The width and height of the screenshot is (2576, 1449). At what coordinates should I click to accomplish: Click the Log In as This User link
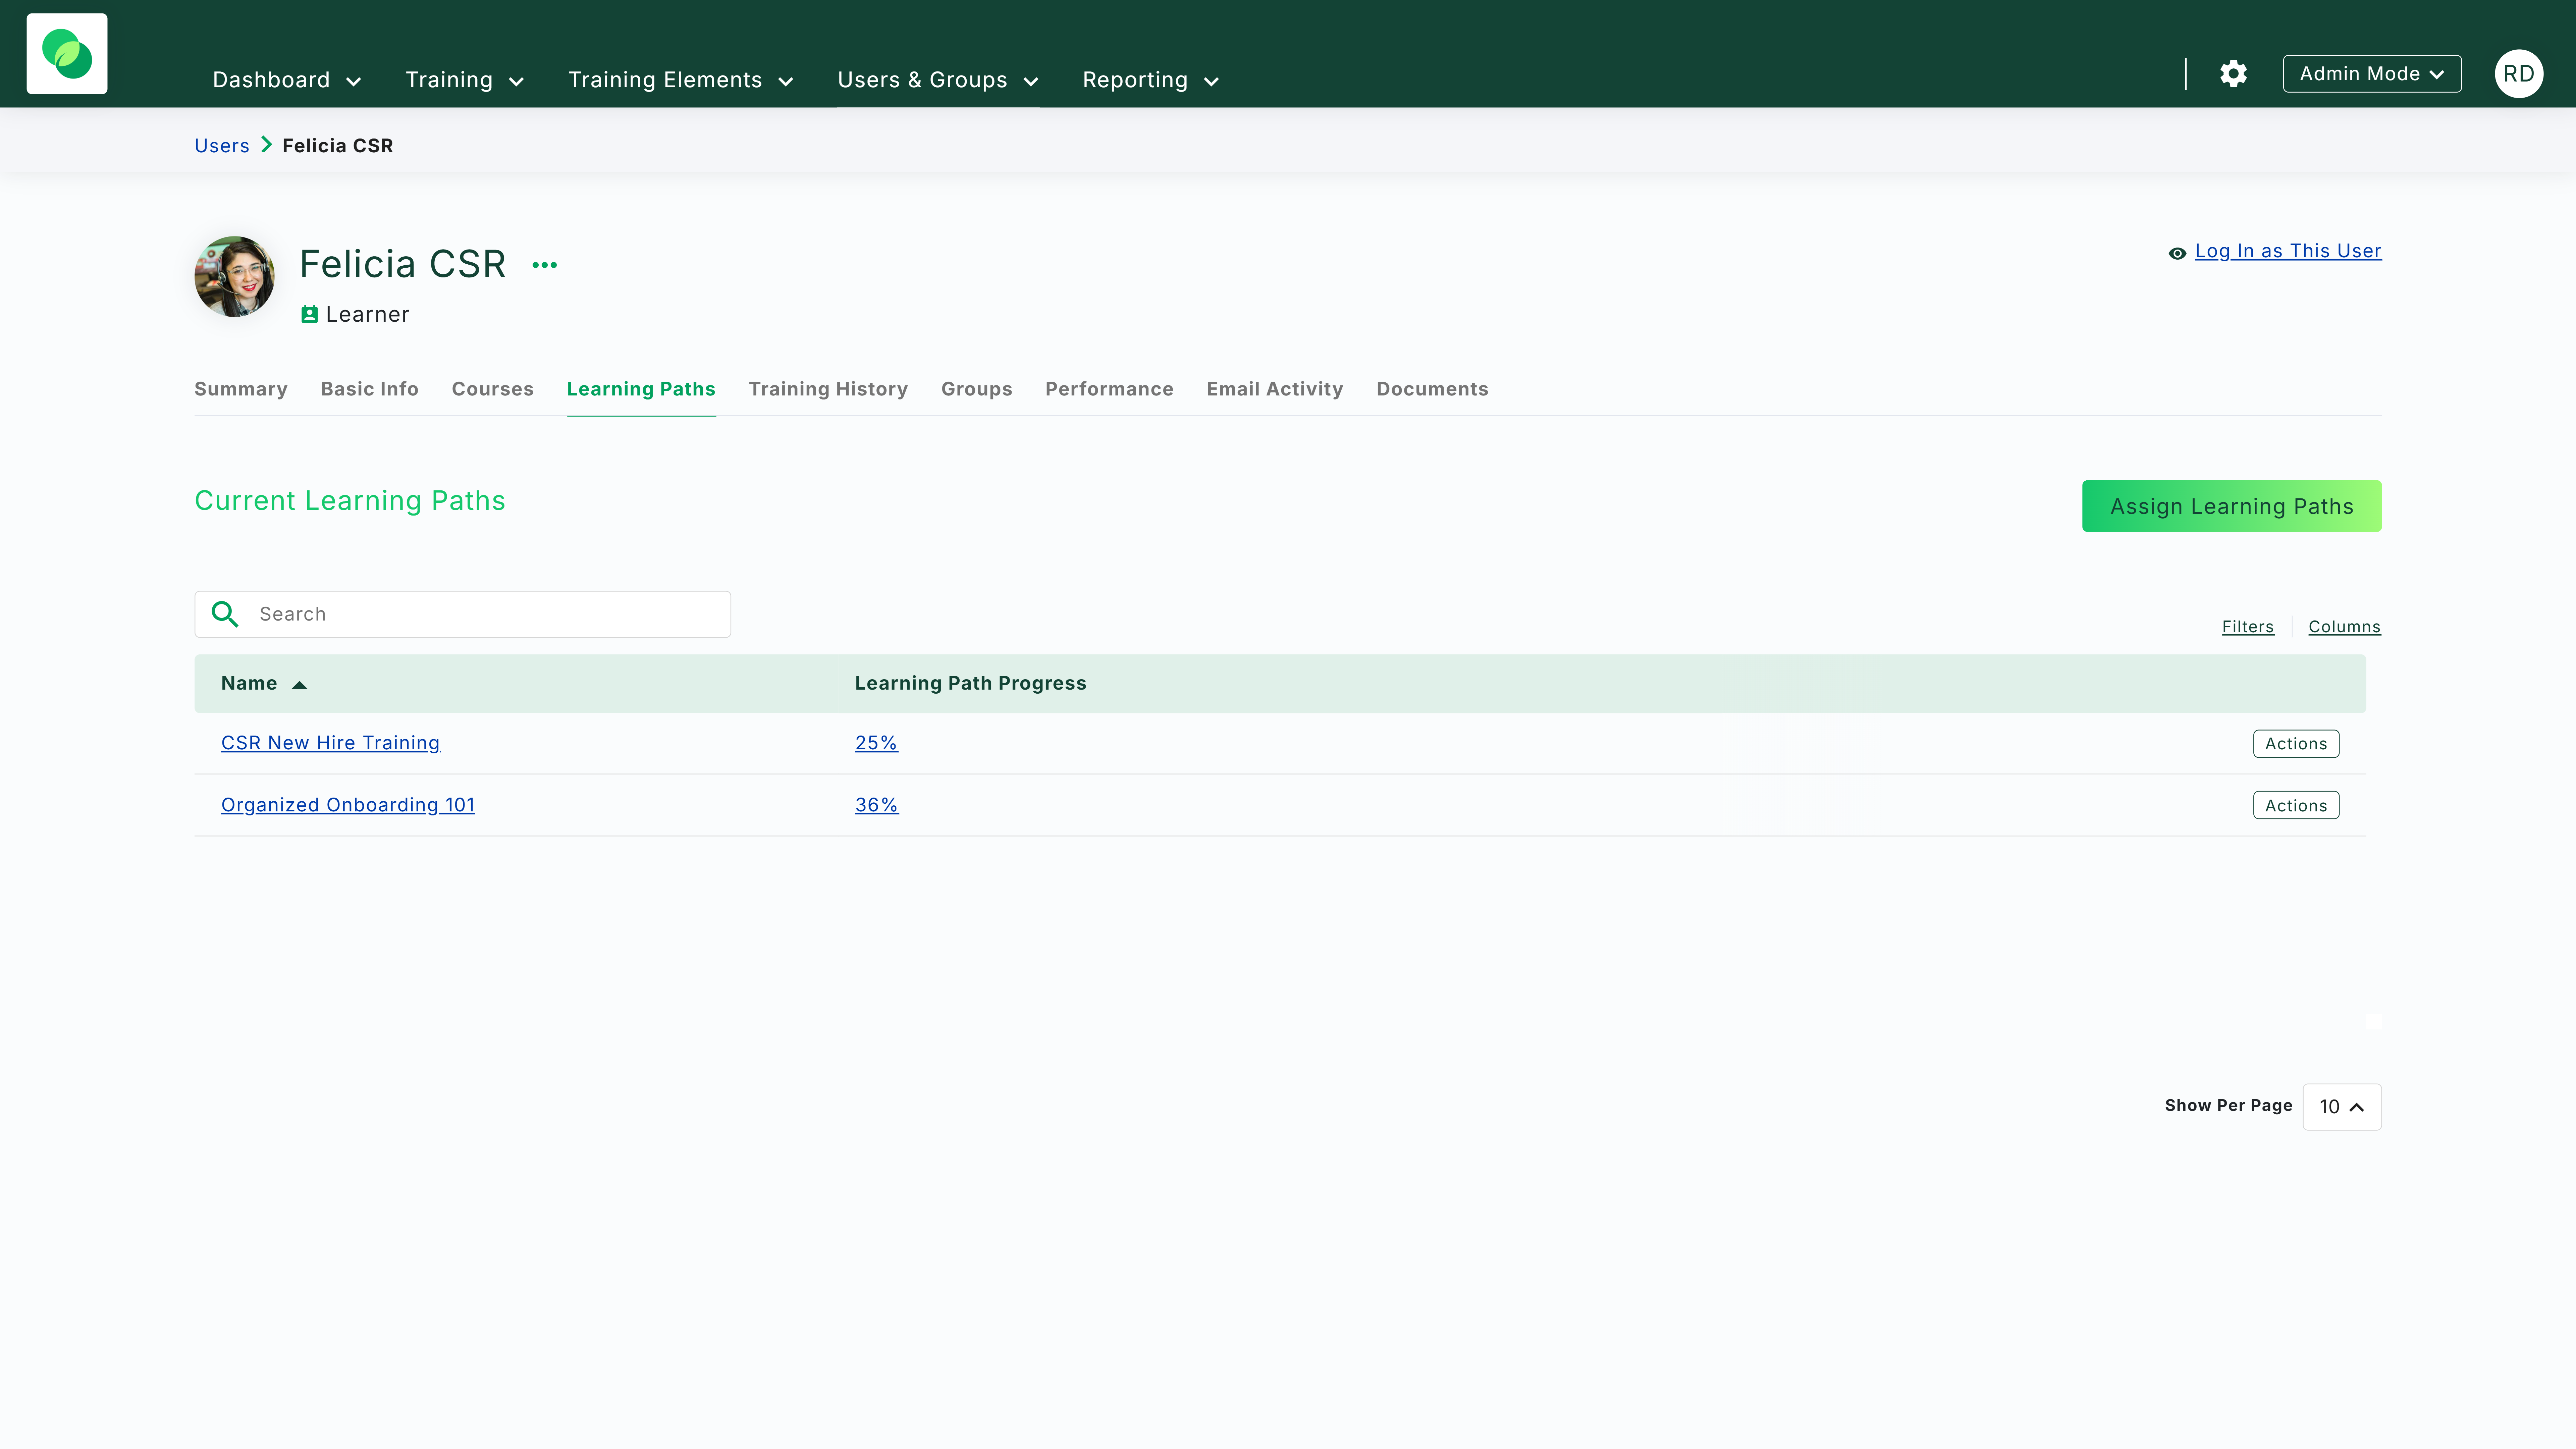click(2288, 251)
